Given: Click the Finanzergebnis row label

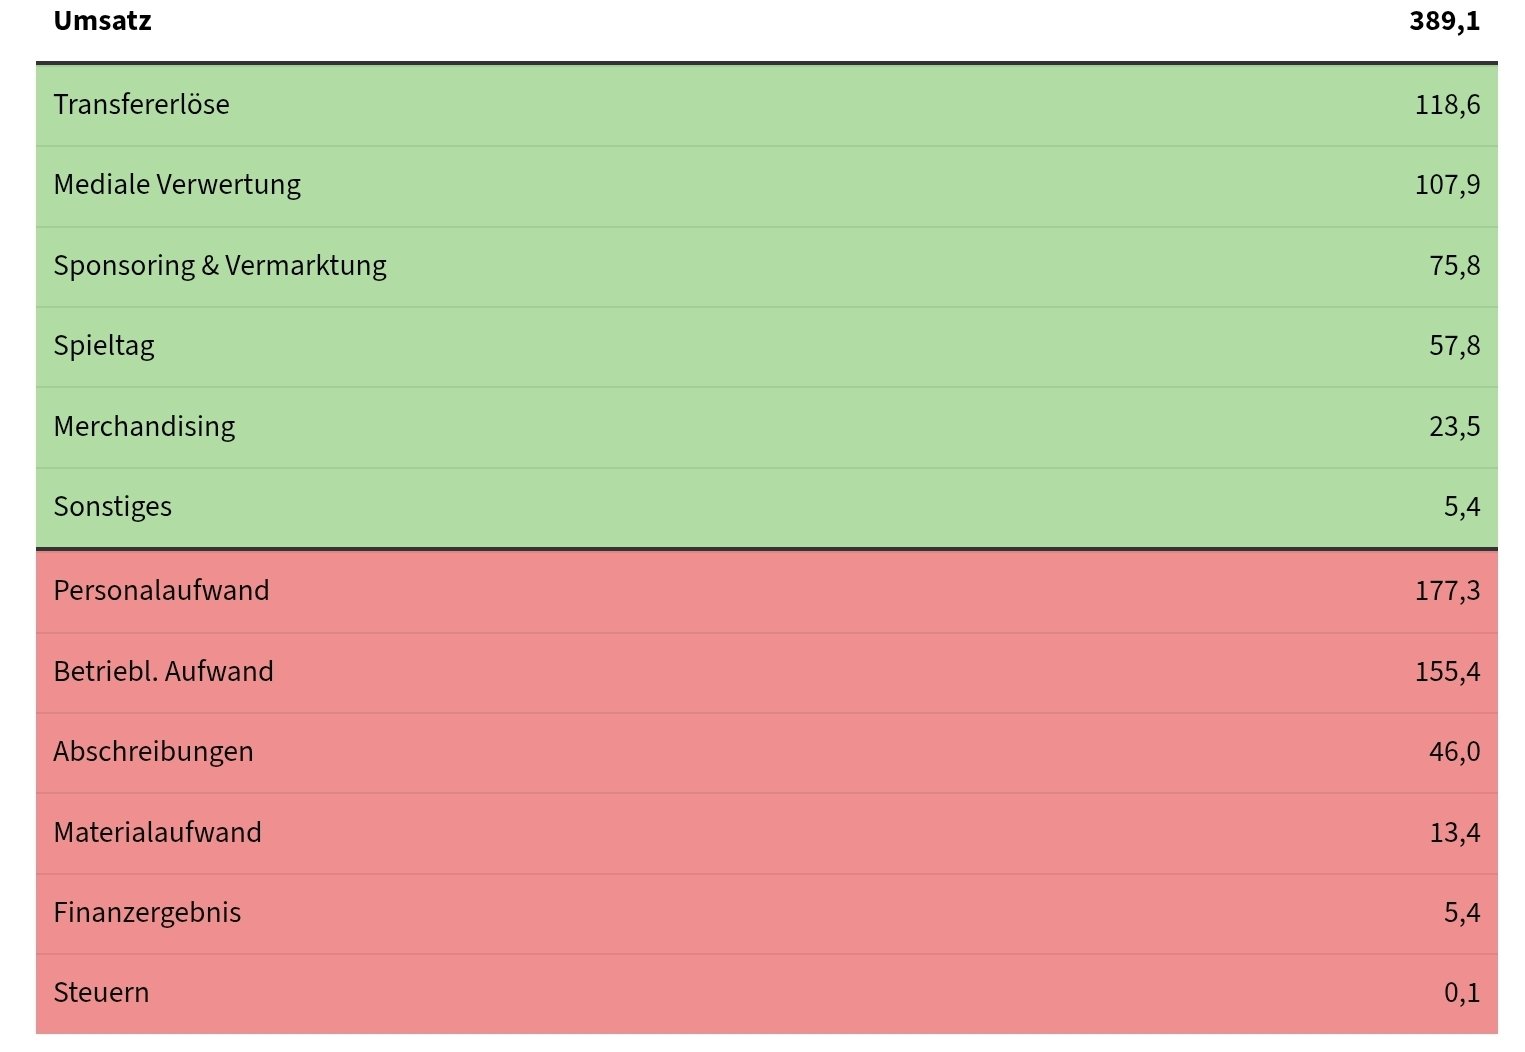Looking at the screenshot, I should (147, 913).
